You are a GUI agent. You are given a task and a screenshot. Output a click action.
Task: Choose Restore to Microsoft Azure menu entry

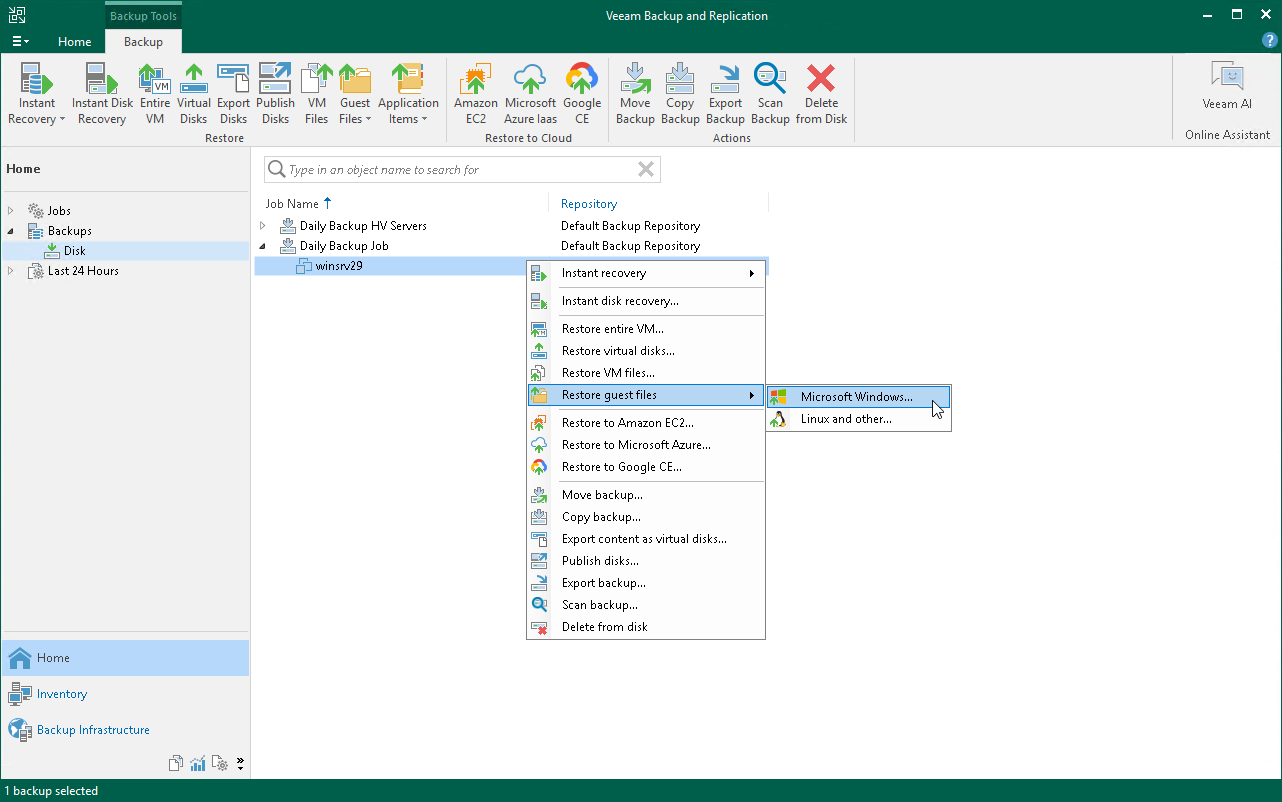(646, 445)
